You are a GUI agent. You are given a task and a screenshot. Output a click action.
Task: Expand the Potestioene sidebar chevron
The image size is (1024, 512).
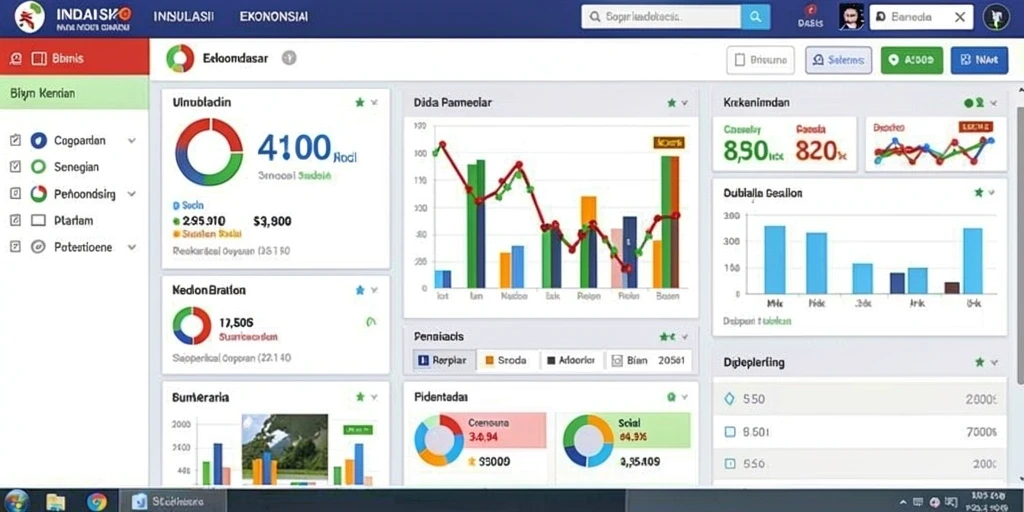click(132, 248)
